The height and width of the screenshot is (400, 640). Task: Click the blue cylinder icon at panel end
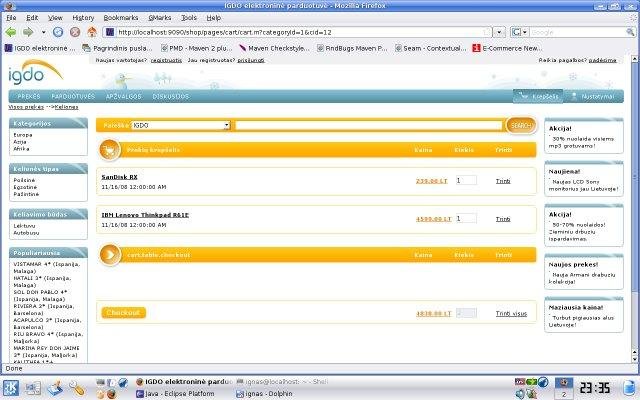(631, 388)
